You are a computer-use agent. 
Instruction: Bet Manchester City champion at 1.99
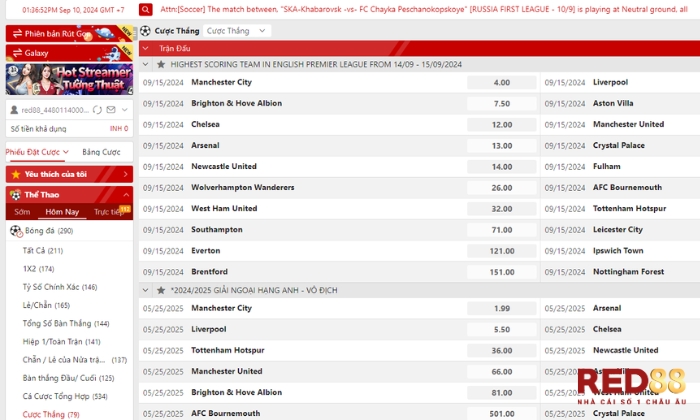pyautogui.click(x=502, y=308)
